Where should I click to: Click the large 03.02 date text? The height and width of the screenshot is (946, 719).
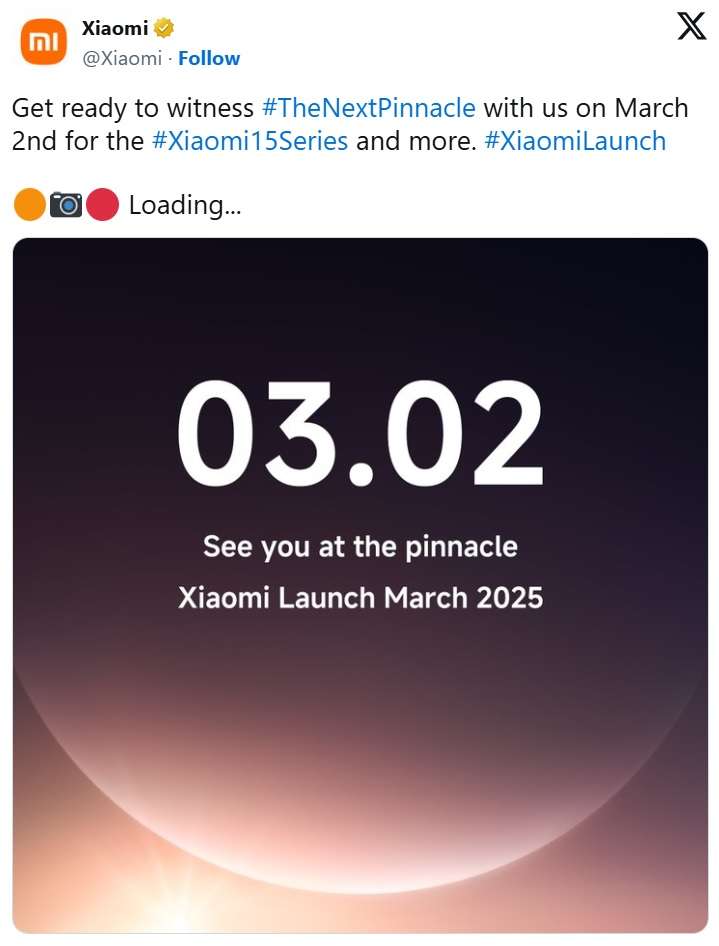pyautogui.click(x=360, y=433)
